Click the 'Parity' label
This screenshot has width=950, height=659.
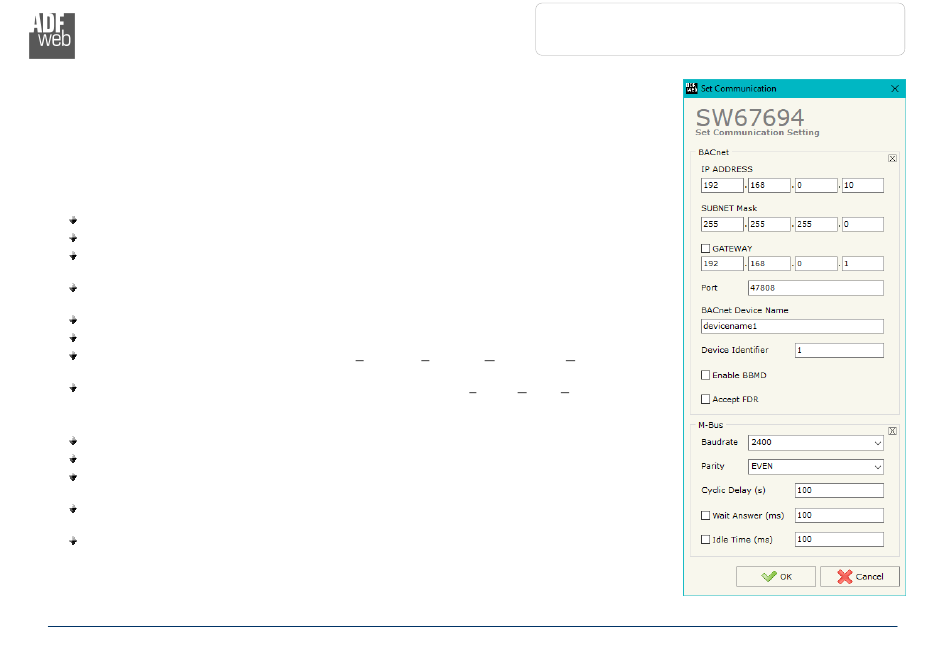pyautogui.click(x=712, y=466)
